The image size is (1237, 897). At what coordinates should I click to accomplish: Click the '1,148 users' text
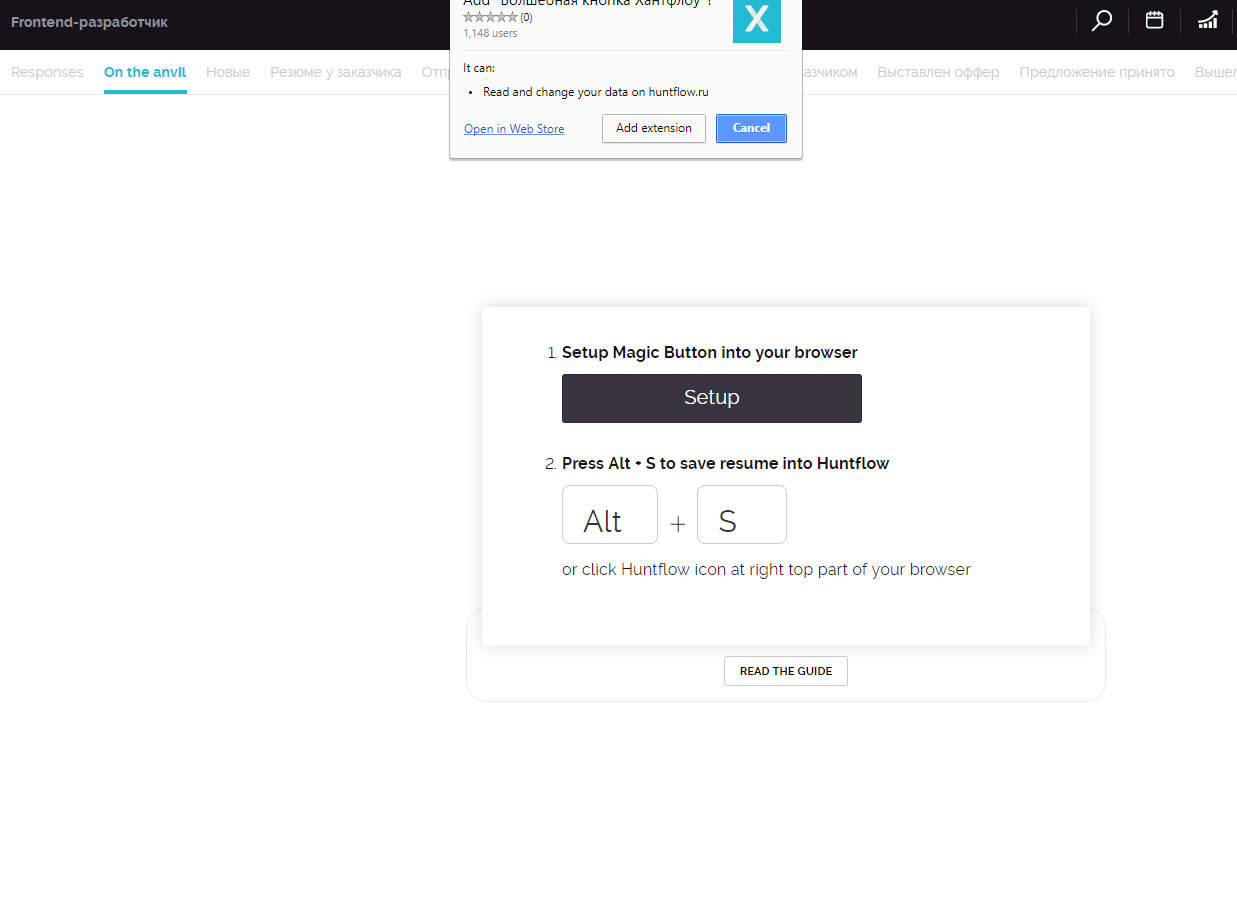490,33
